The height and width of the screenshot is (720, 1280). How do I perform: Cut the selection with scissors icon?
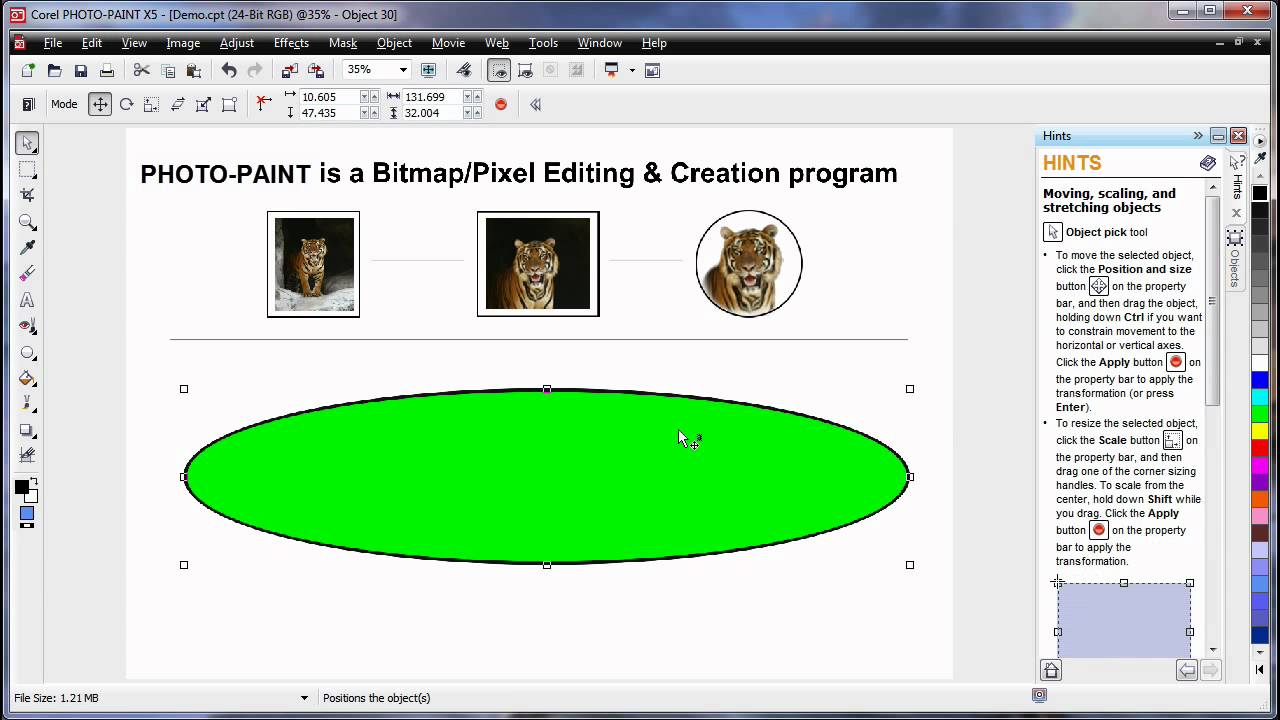click(142, 70)
